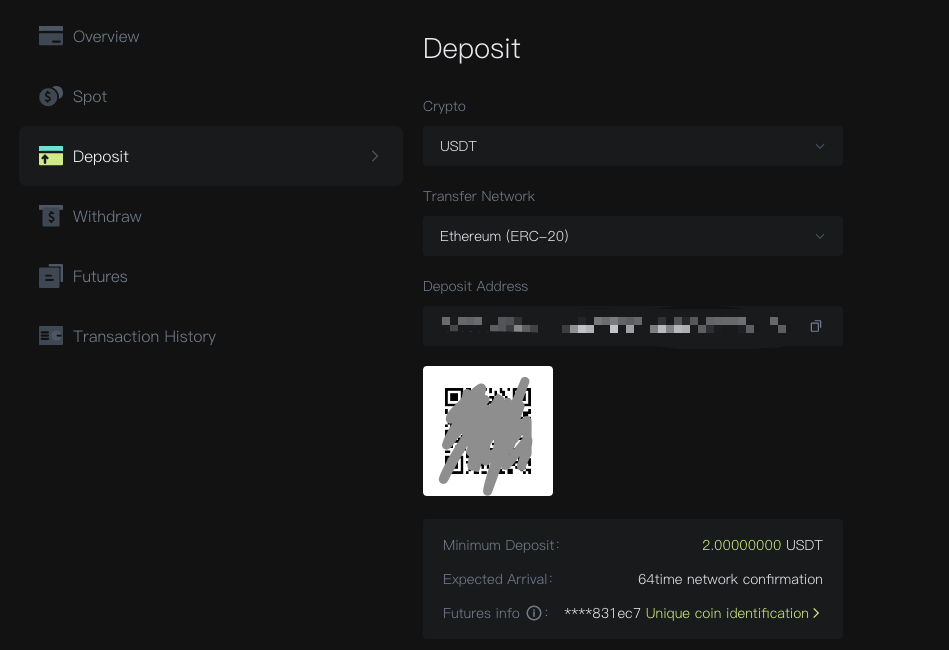949x650 pixels.
Task: Click the Transaction History icon
Action: pyautogui.click(x=51, y=336)
